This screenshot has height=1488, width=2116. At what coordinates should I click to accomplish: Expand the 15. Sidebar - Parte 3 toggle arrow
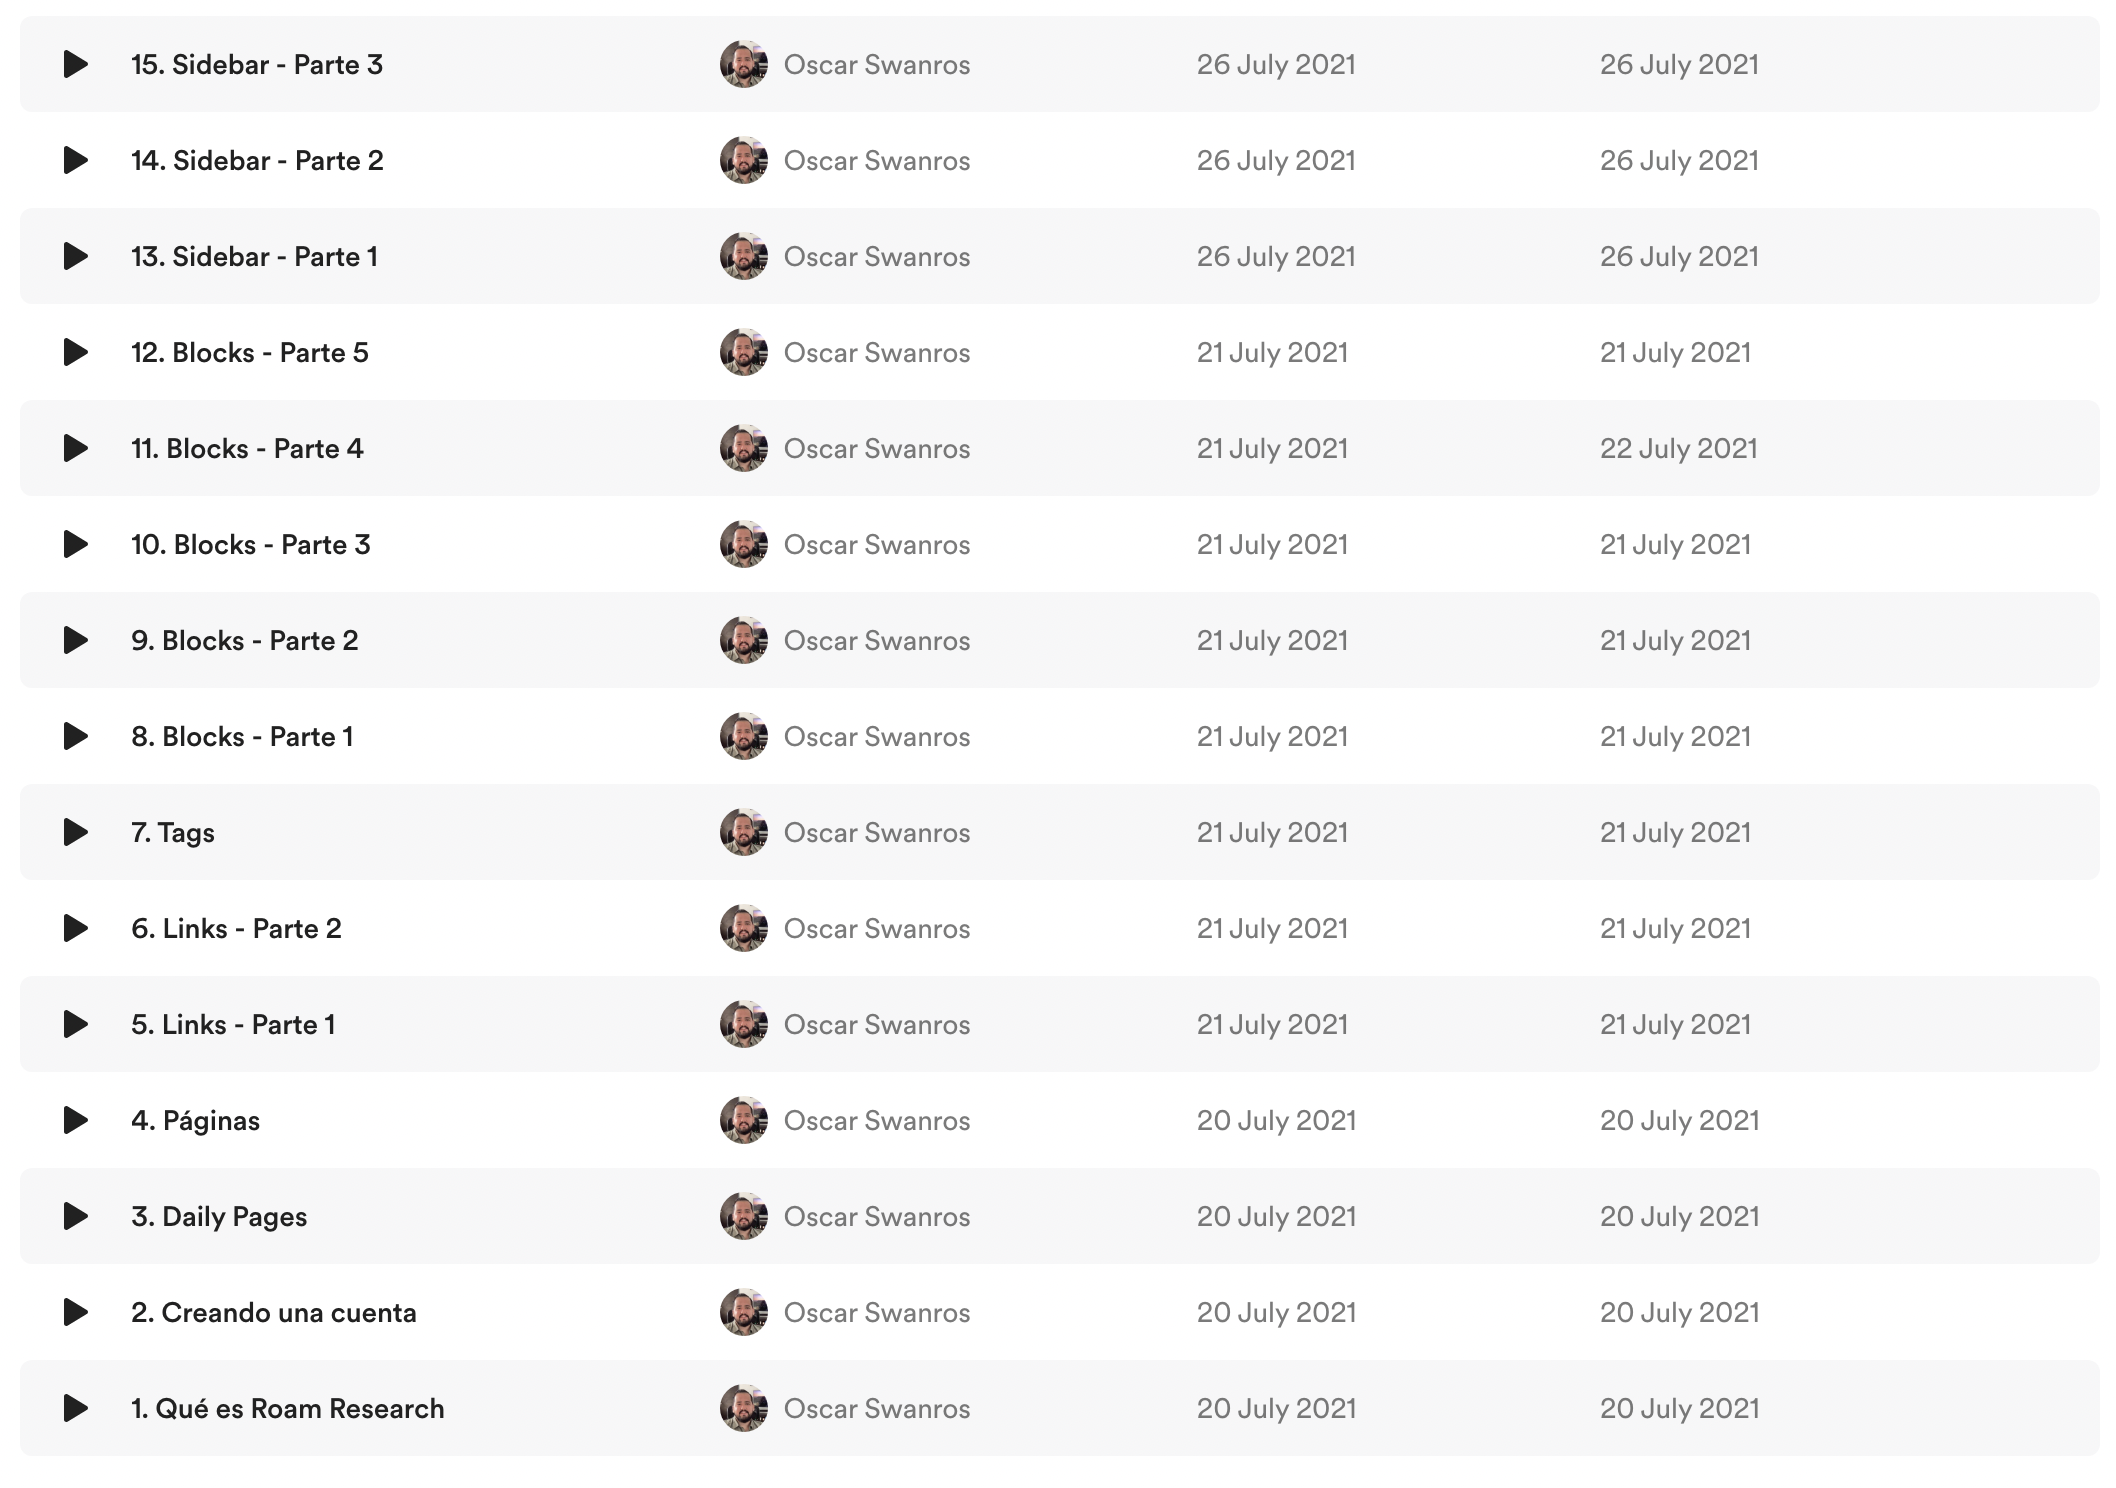click(76, 64)
